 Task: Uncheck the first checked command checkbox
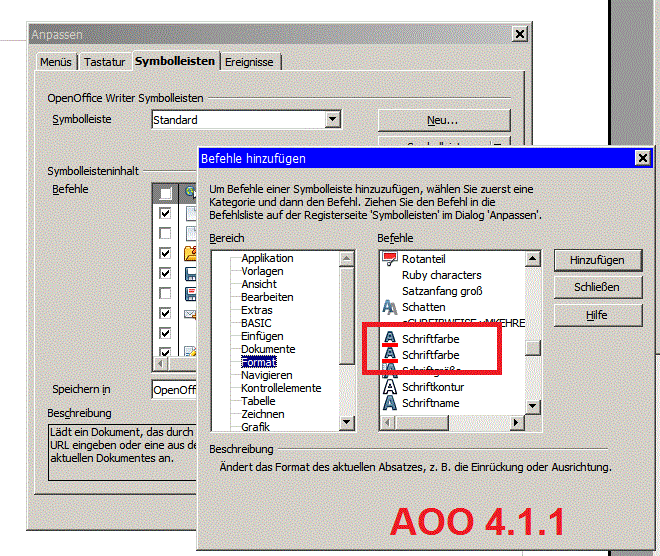pyautogui.click(x=165, y=214)
